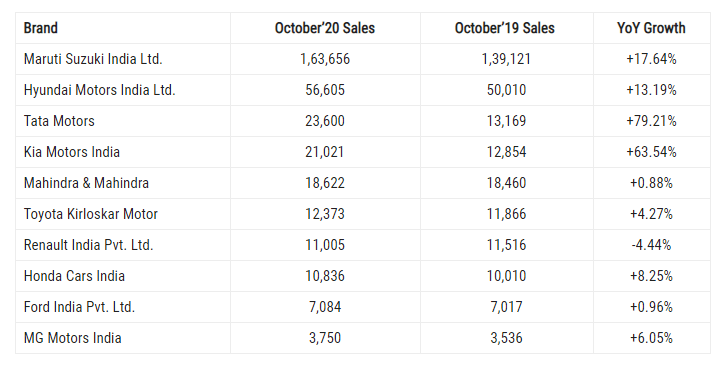
Task: Click the October'19 Sales column header
Action: tap(504, 28)
